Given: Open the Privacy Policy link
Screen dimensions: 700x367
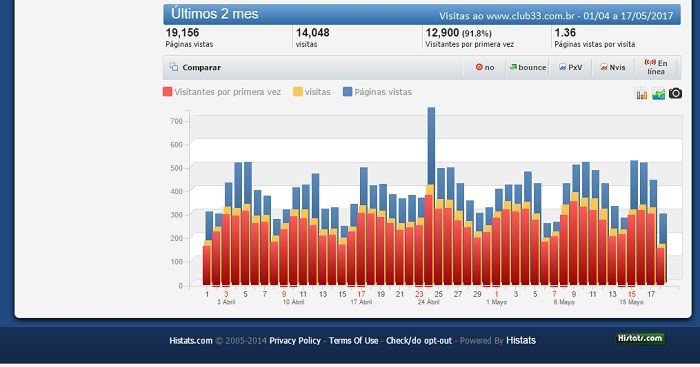Looking at the screenshot, I should click(x=295, y=341).
